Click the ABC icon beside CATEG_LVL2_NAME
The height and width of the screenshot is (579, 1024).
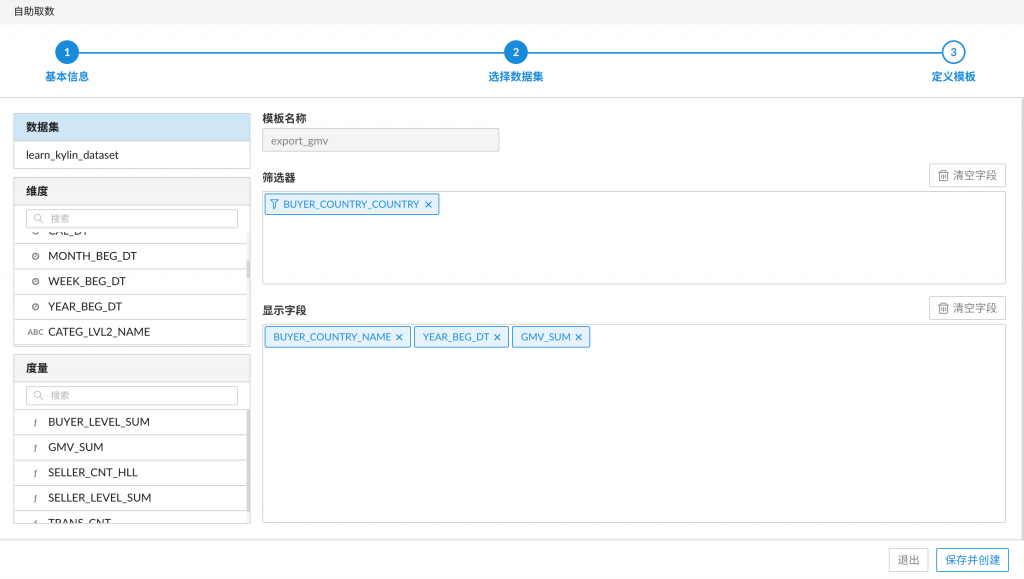[x=35, y=332]
